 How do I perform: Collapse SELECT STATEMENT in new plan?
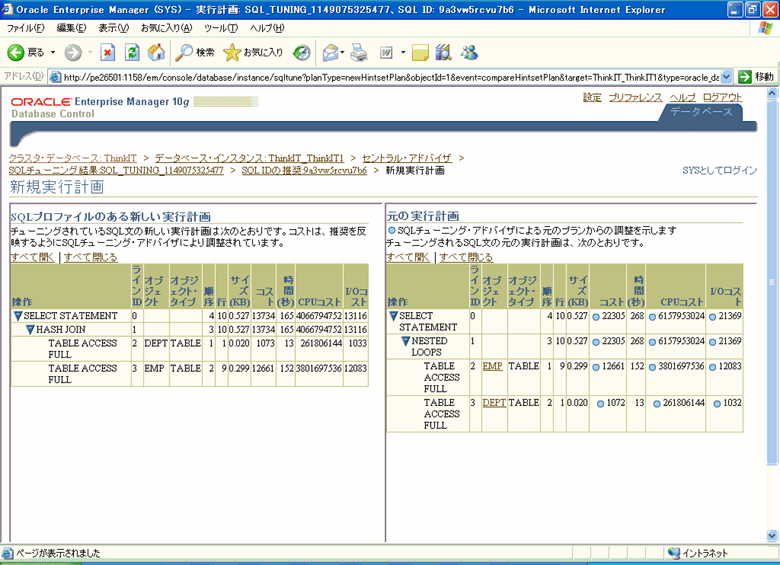point(18,316)
